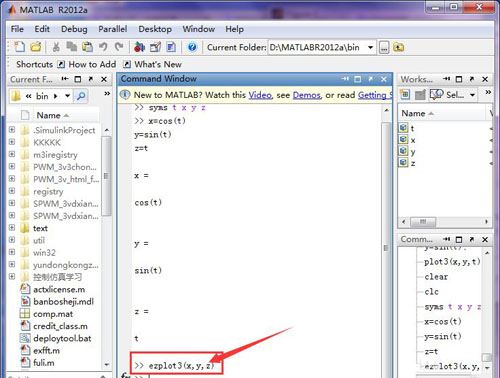
Task: Open the Help menu
Action: click(234, 29)
